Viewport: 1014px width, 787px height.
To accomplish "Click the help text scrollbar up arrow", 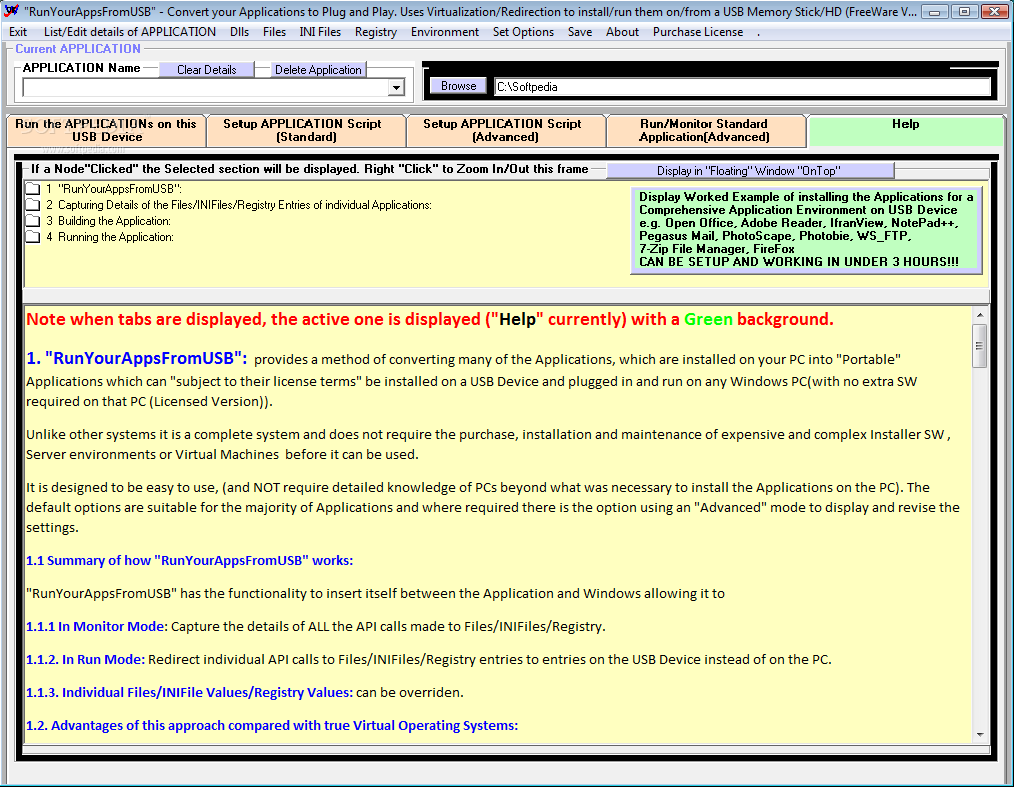I will pyautogui.click(x=980, y=315).
